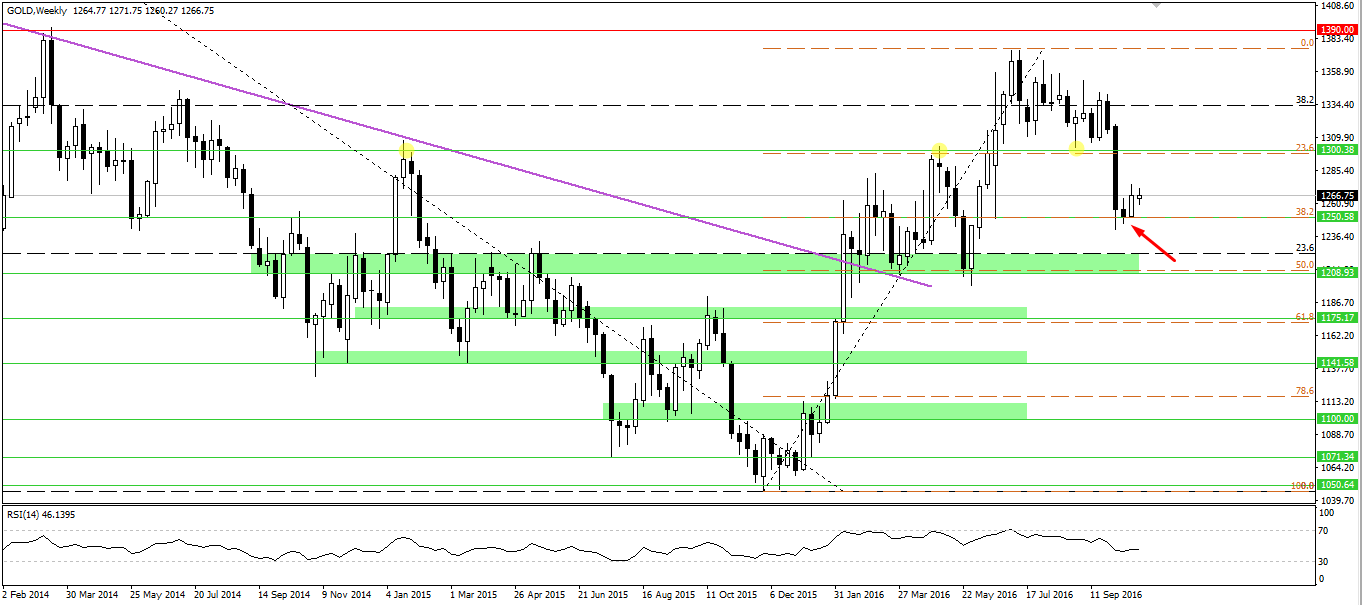Click the red 1390.00 price label
Screen dimensions: 1362x605
point(1337,31)
